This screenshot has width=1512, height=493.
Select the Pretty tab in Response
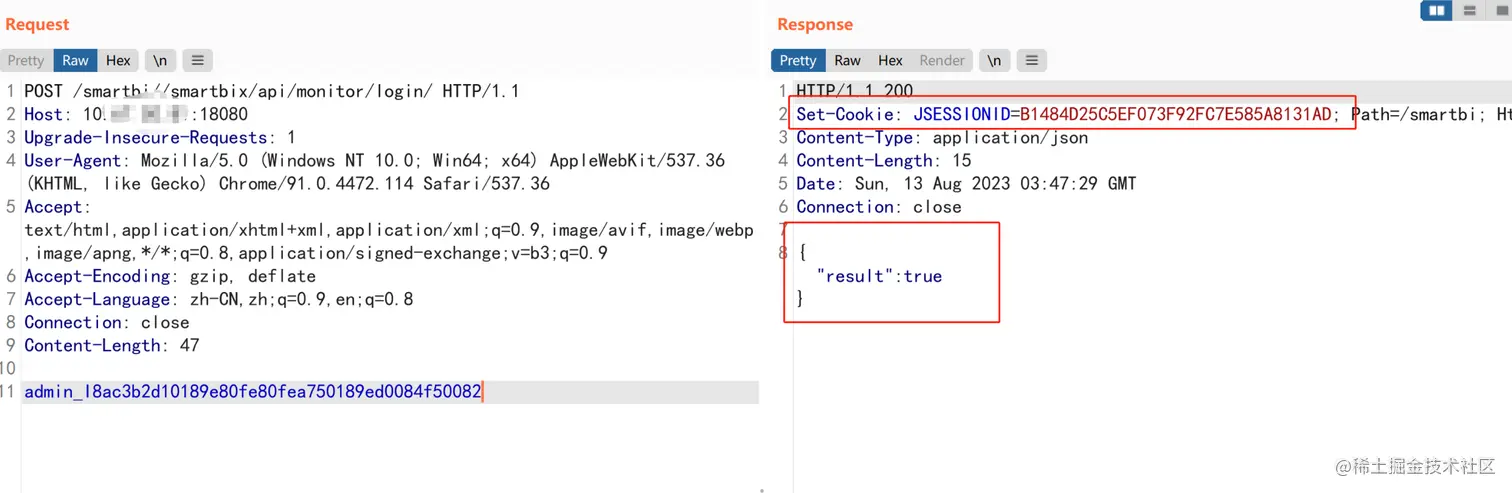798,60
